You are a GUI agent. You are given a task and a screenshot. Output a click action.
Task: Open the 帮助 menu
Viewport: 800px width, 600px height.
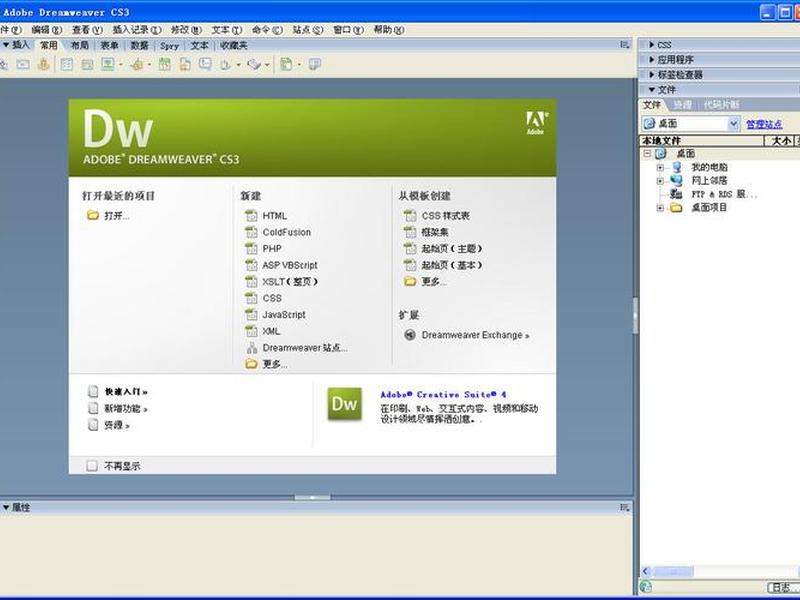pos(389,30)
